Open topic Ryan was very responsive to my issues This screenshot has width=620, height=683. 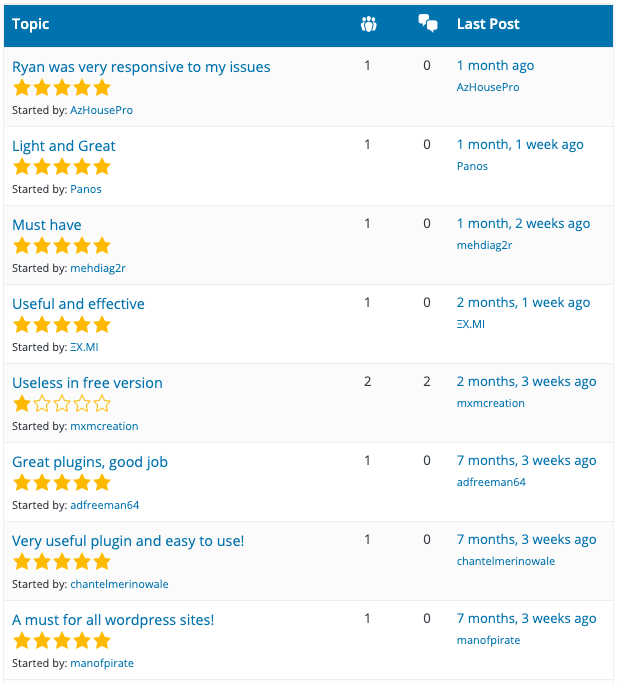pyautogui.click(x=141, y=67)
